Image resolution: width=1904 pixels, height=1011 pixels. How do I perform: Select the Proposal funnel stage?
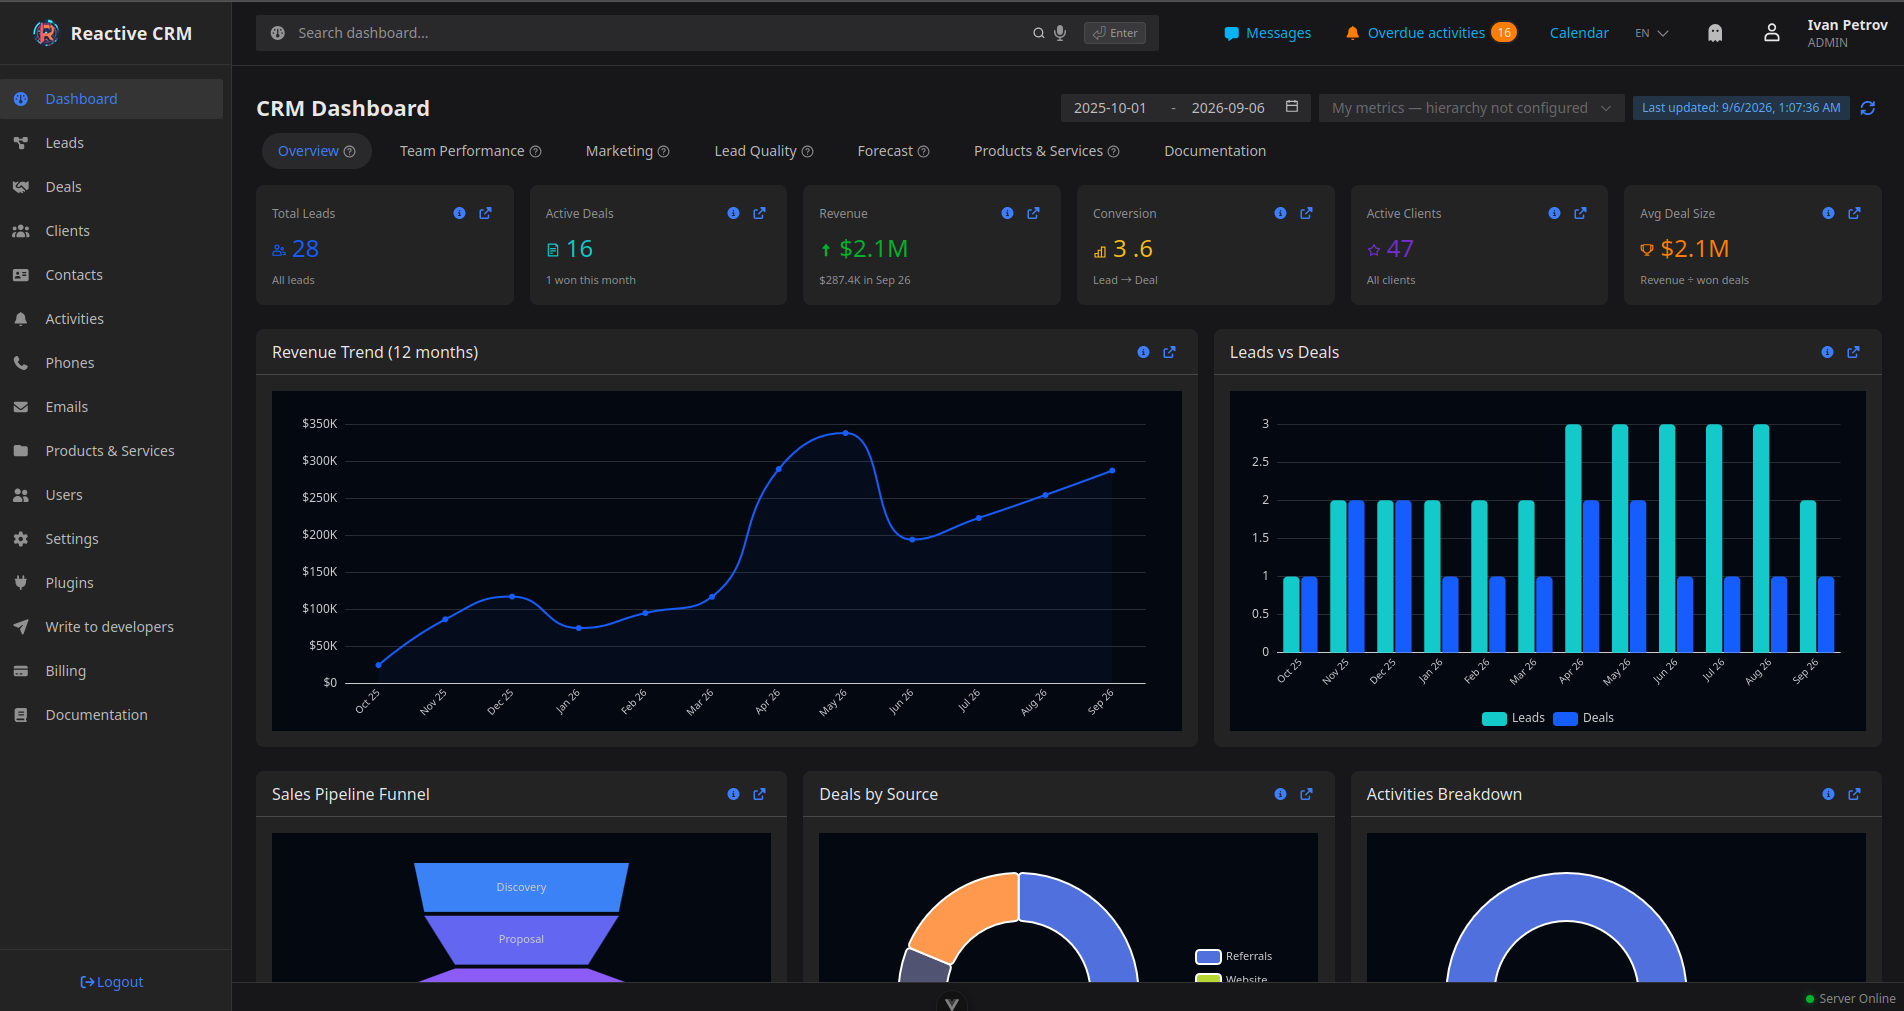521,939
